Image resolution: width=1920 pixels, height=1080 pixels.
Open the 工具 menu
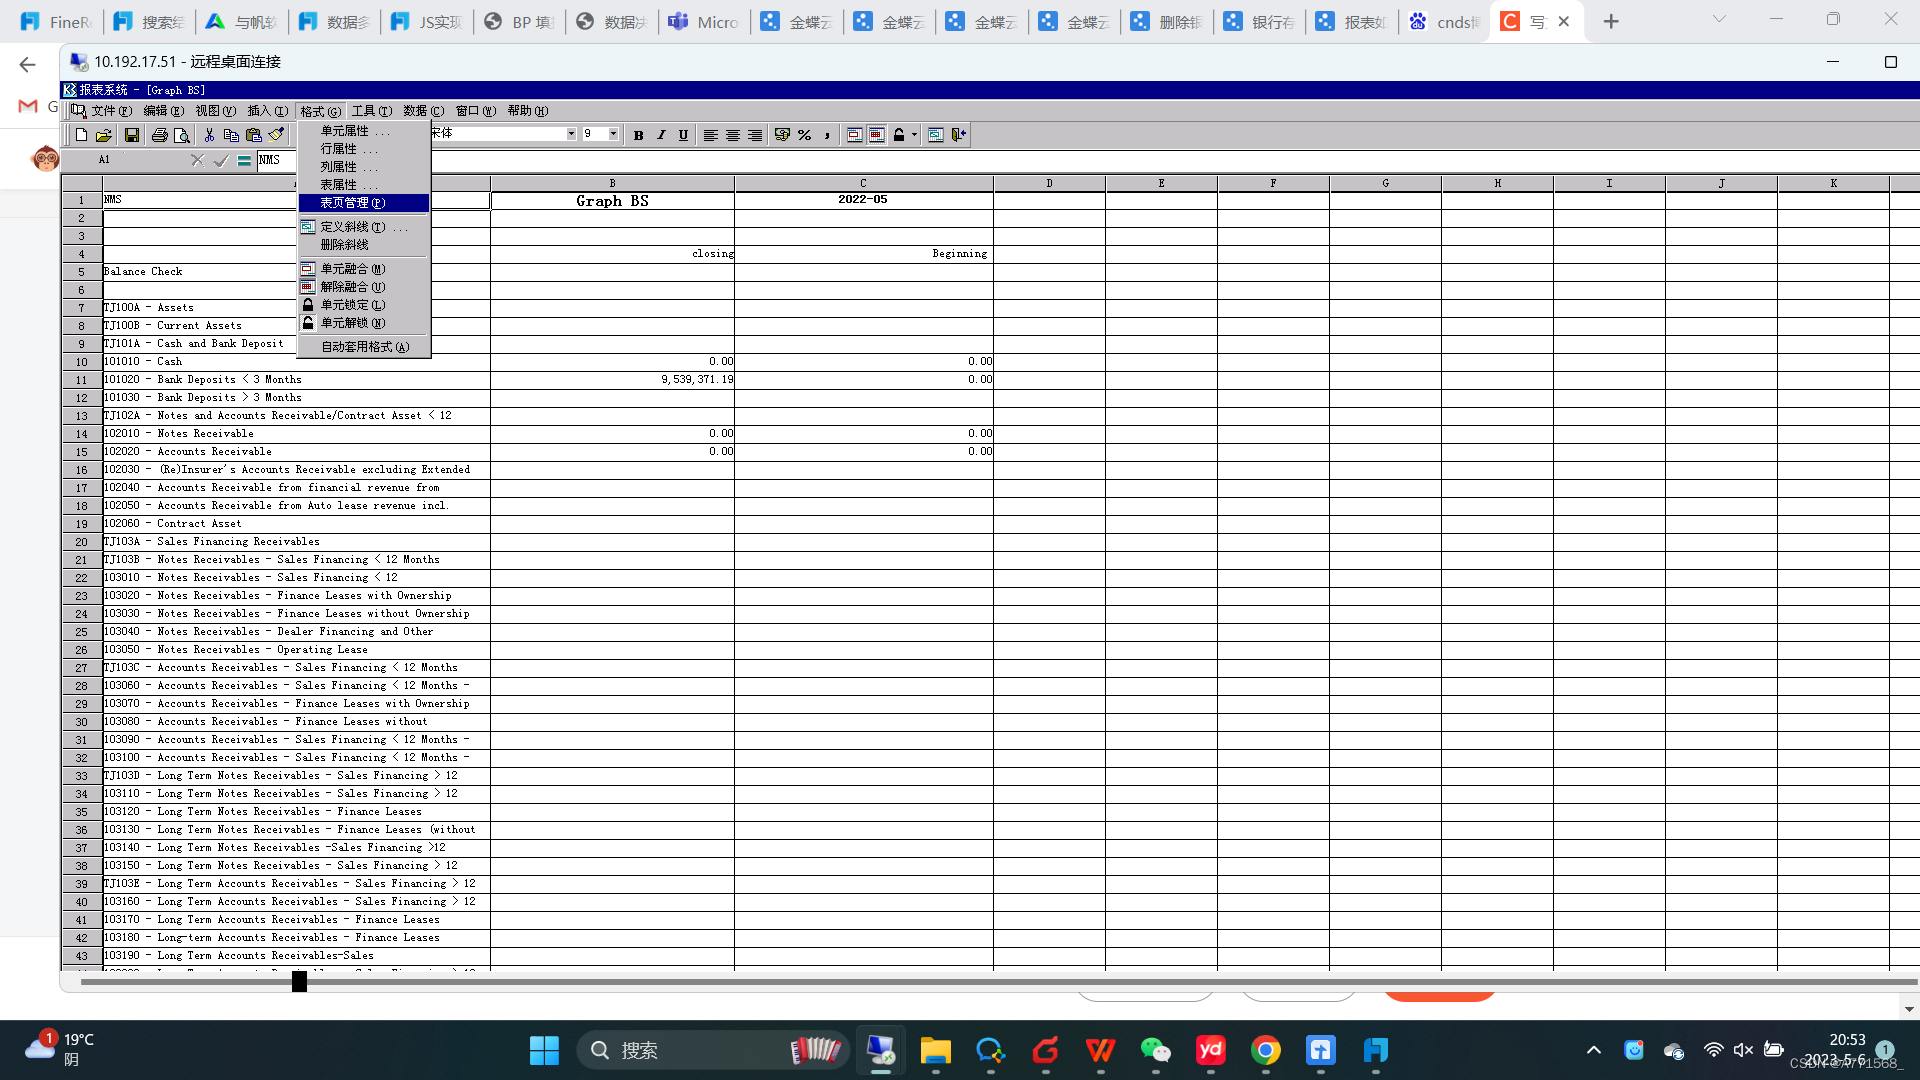pyautogui.click(x=370, y=111)
